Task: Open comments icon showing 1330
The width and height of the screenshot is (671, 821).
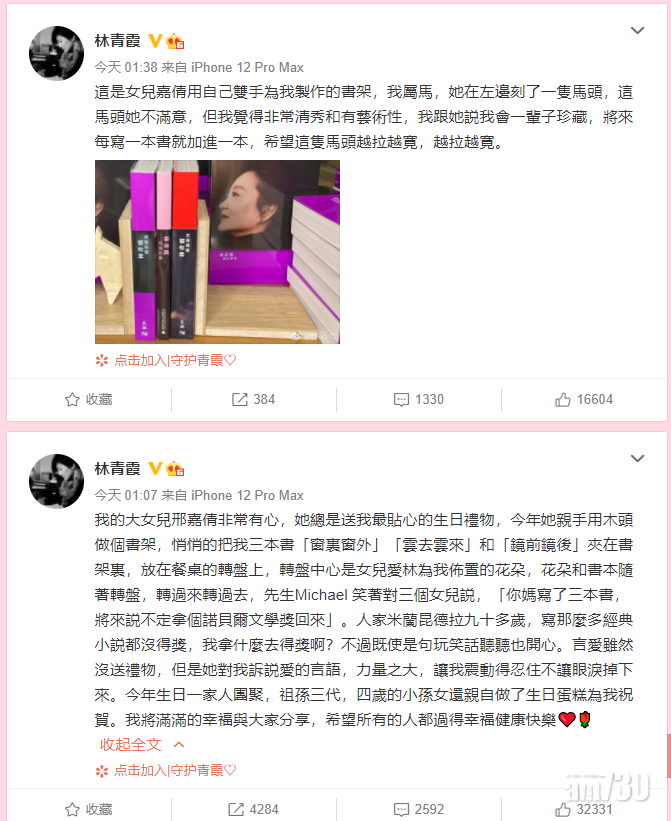Action: 401,400
